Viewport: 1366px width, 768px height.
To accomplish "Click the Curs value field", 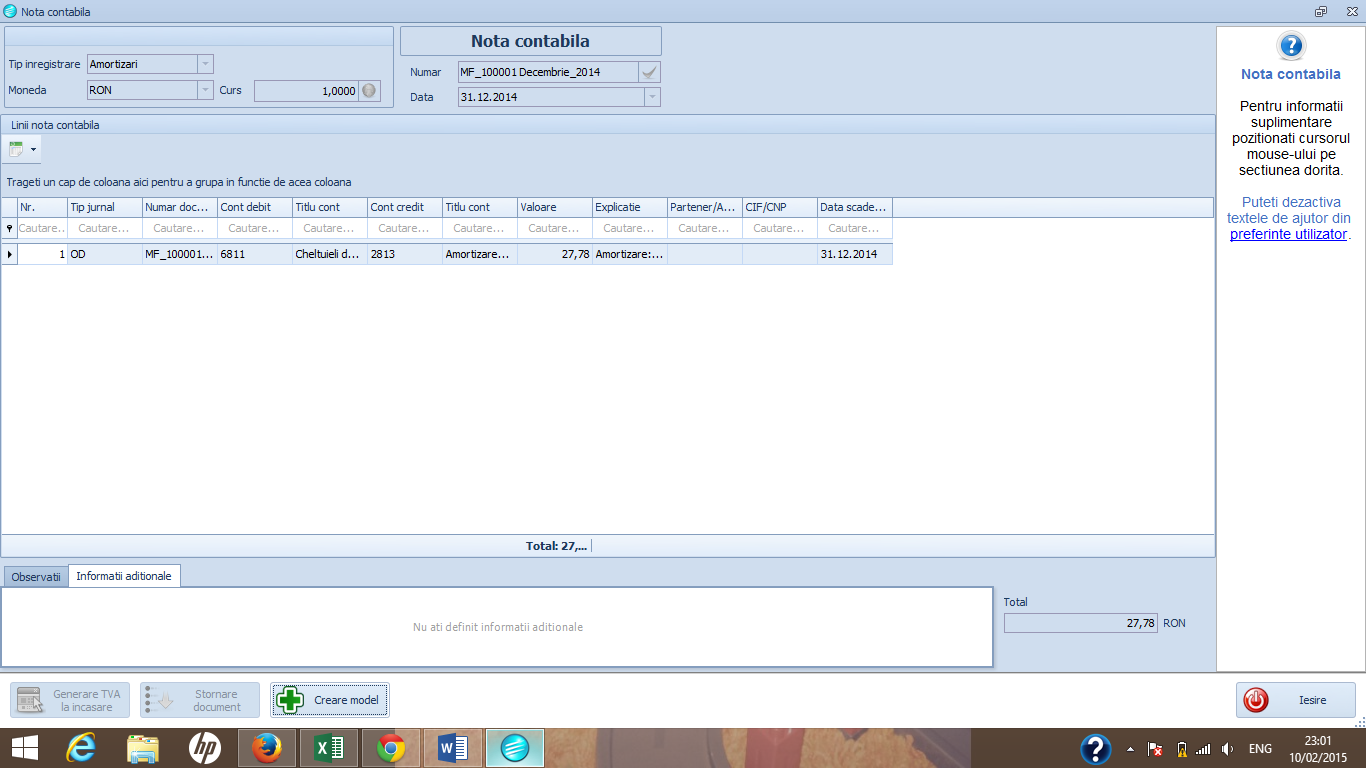I will (x=307, y=90).
